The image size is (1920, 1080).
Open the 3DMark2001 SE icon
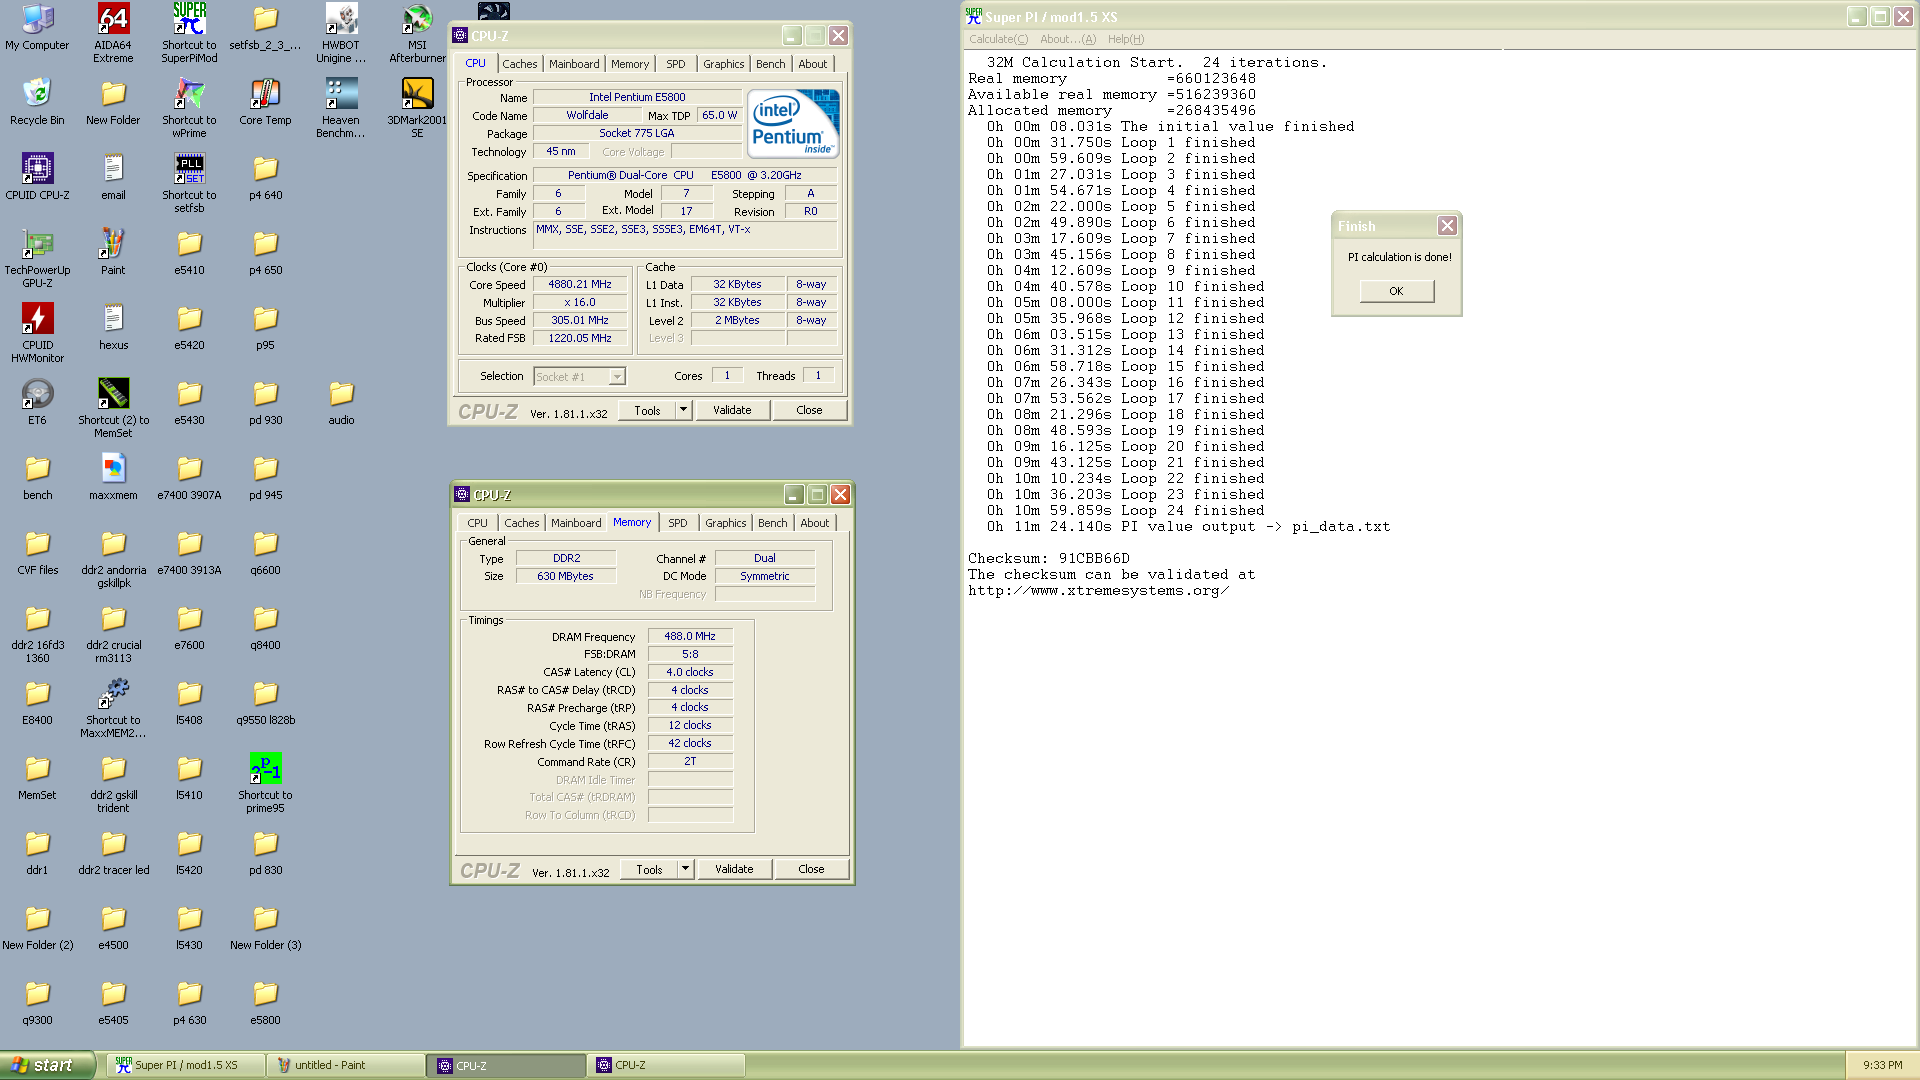pos(417,108)
